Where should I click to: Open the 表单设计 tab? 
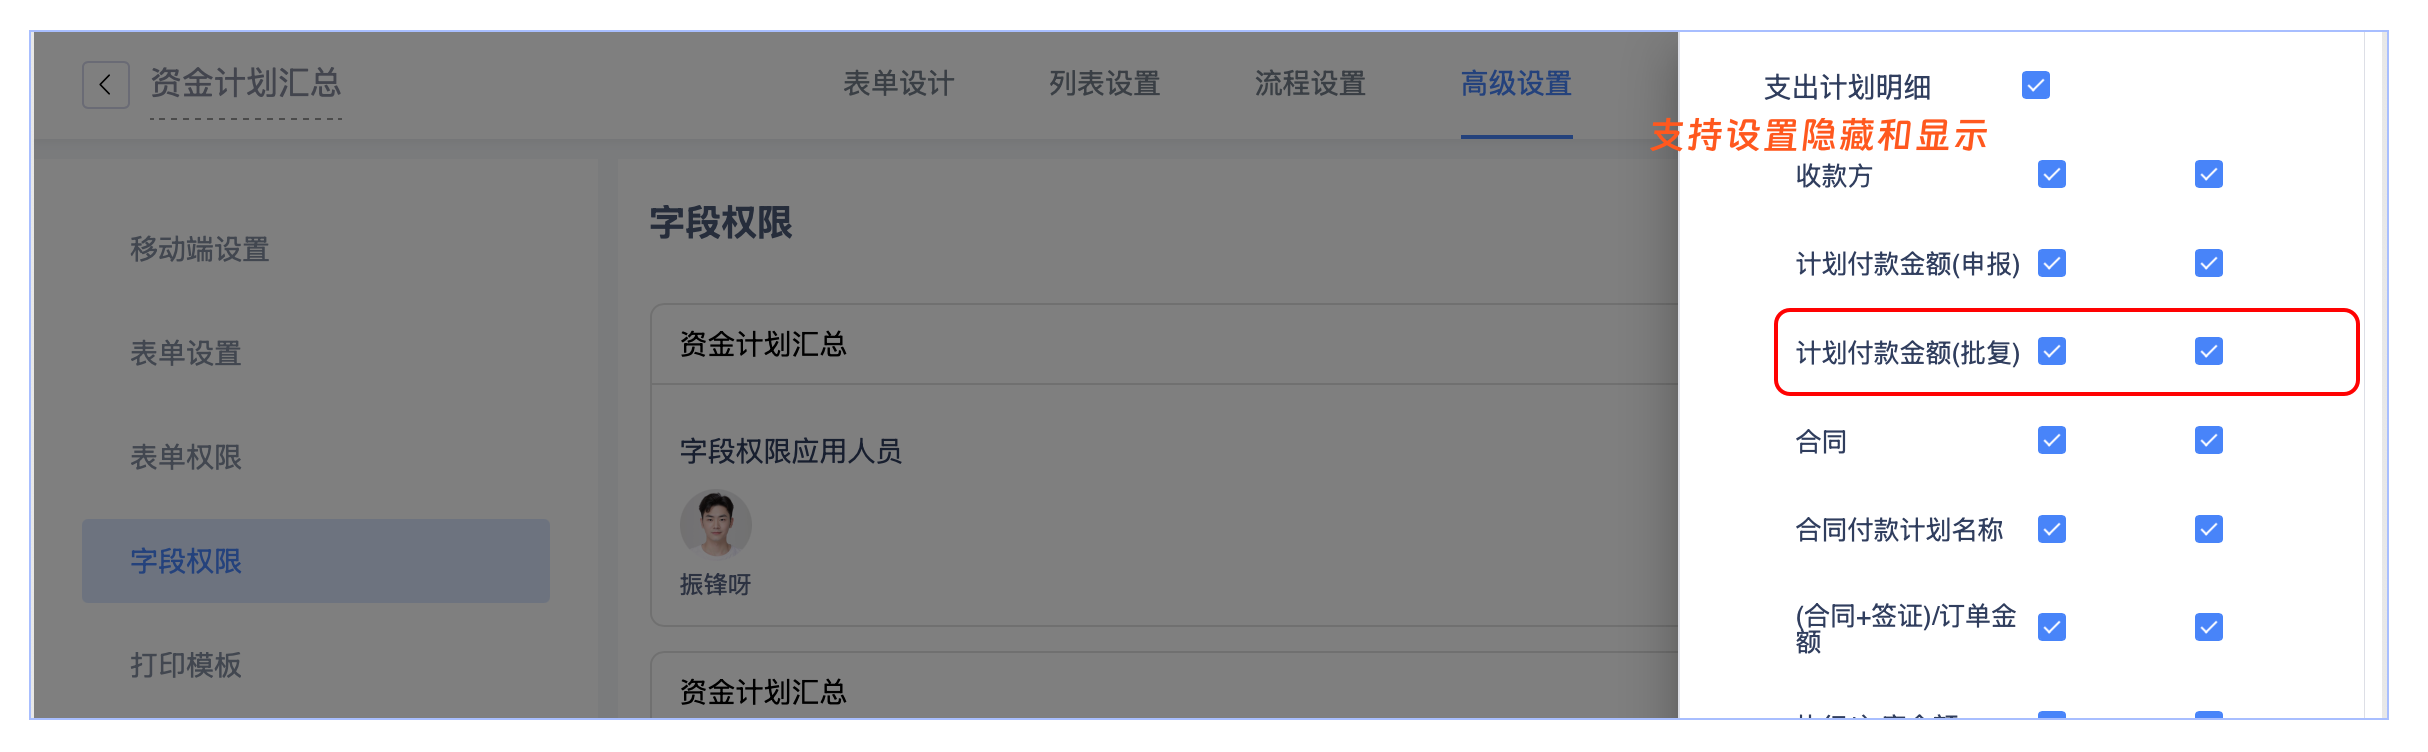(898, 84)
